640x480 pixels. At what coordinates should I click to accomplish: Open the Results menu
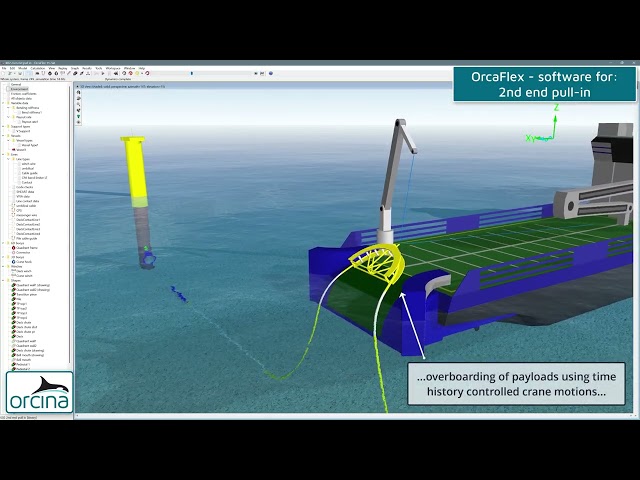tap(87, 68)
